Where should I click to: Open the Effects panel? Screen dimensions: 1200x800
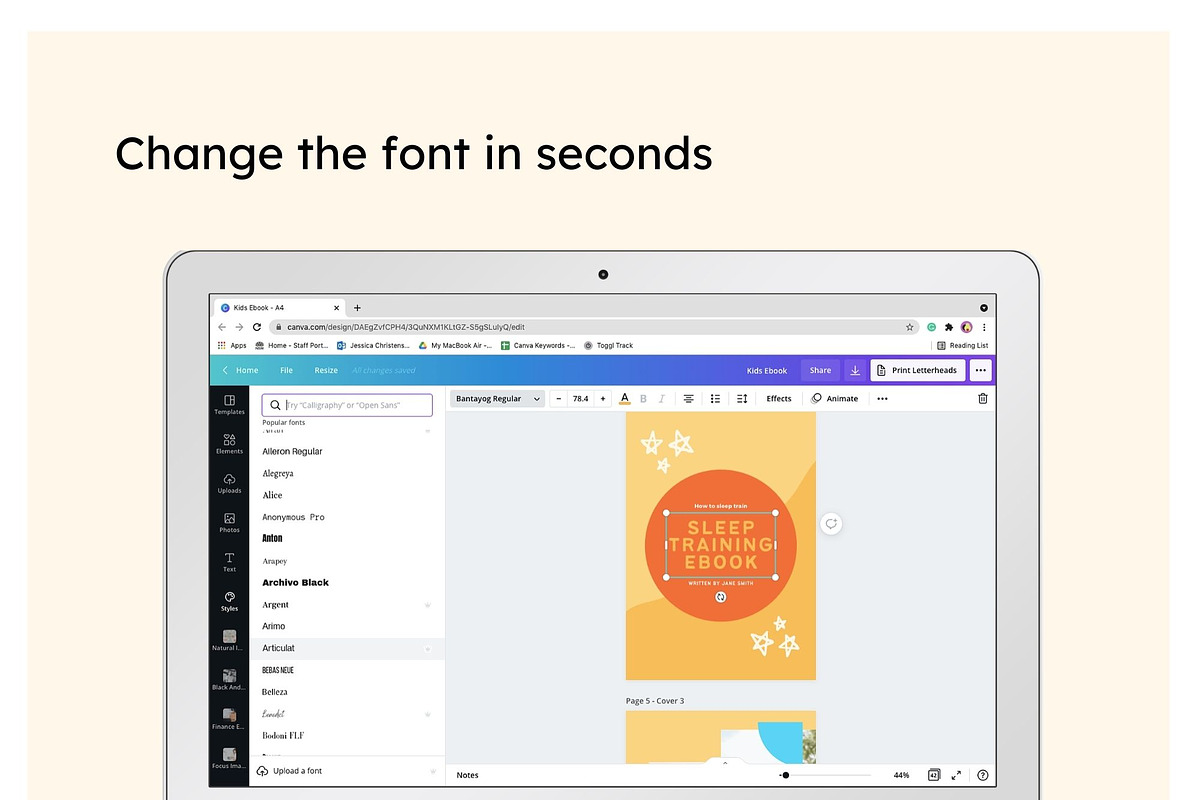pos(779,398)
